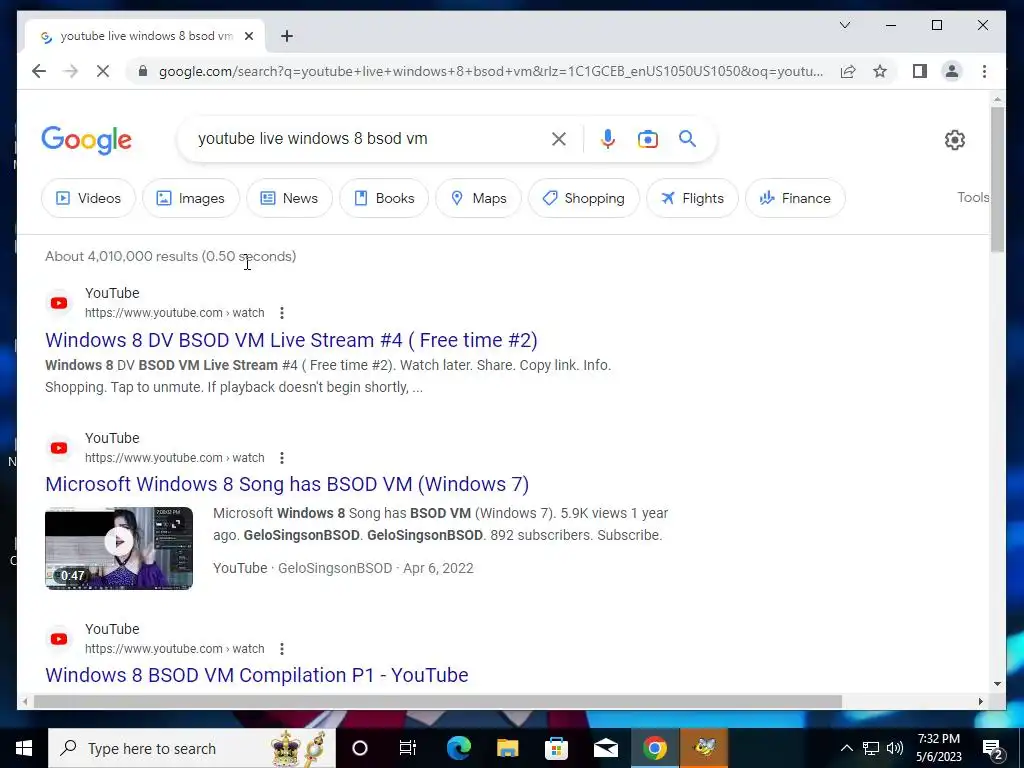
Task: Open Microsoft Windows 8 Song has BSOD VM link
Action: click(287, 485)
